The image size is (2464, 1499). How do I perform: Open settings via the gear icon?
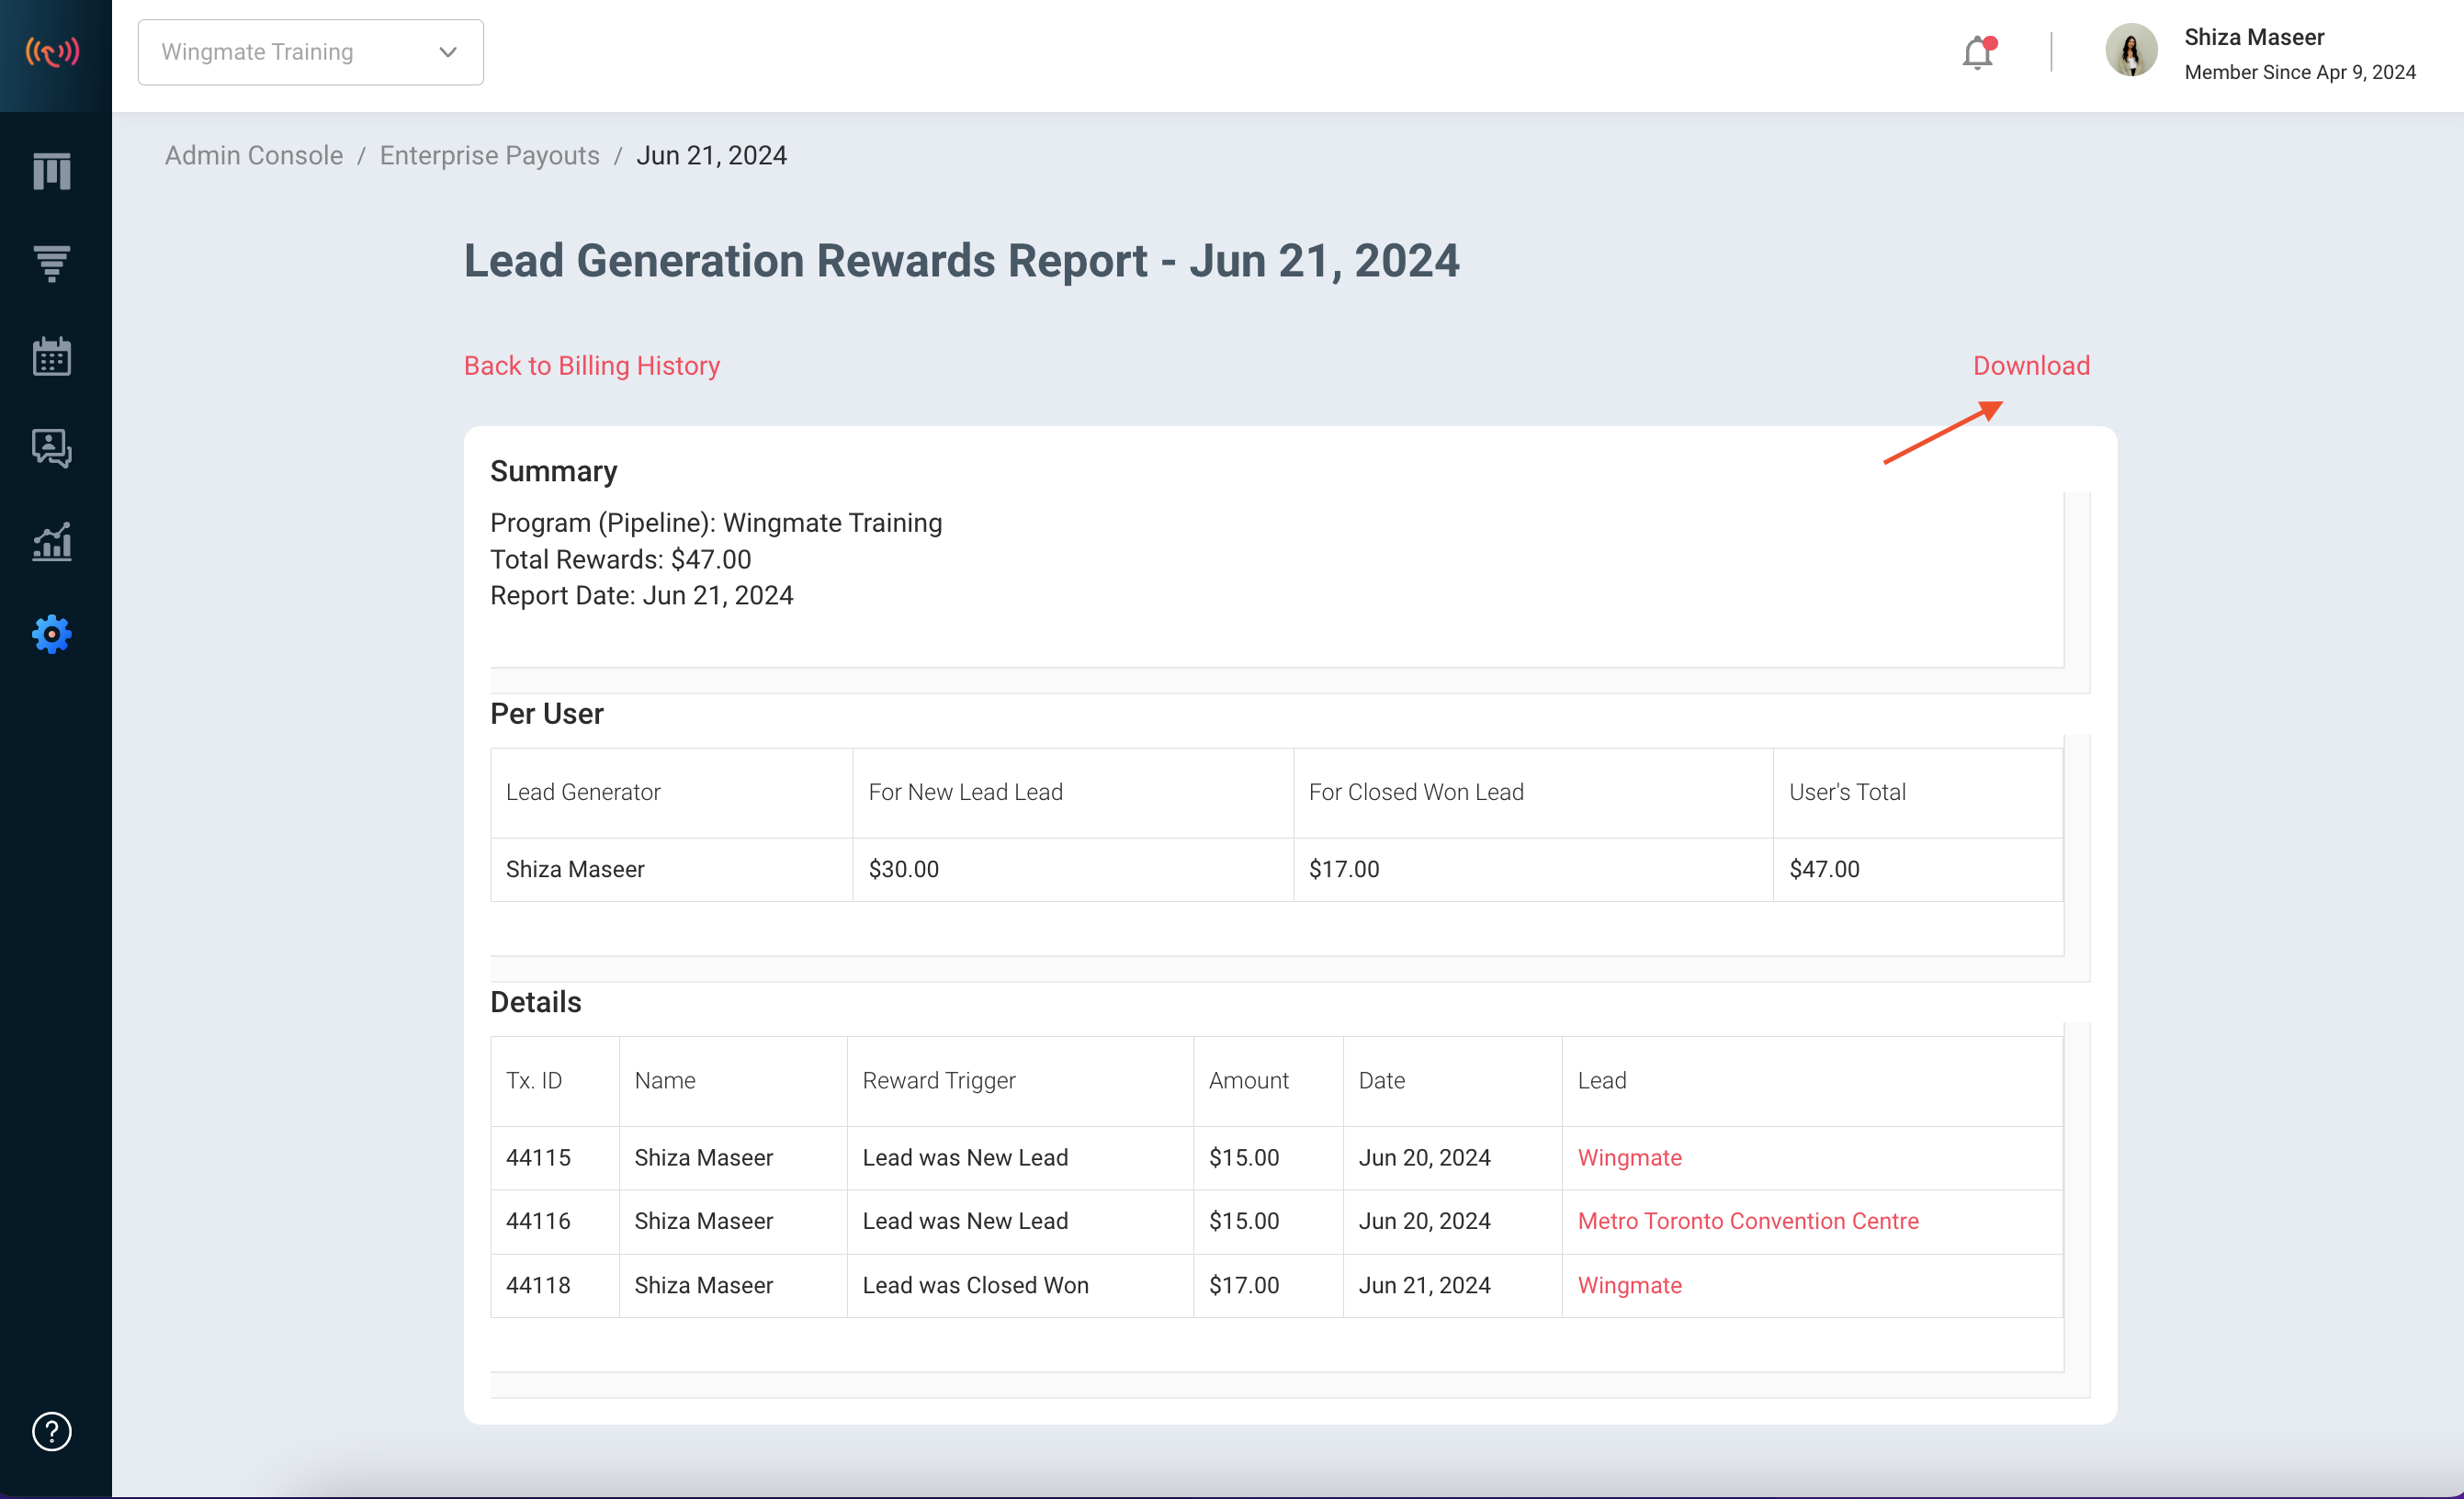pyautogui.click(x=52, y=634)
